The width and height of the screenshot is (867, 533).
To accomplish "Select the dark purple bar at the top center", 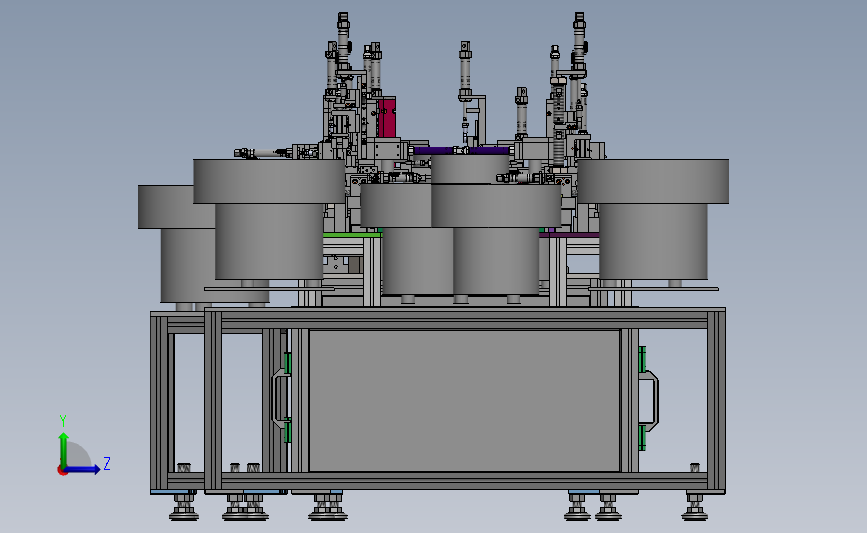I will point(462,150).
